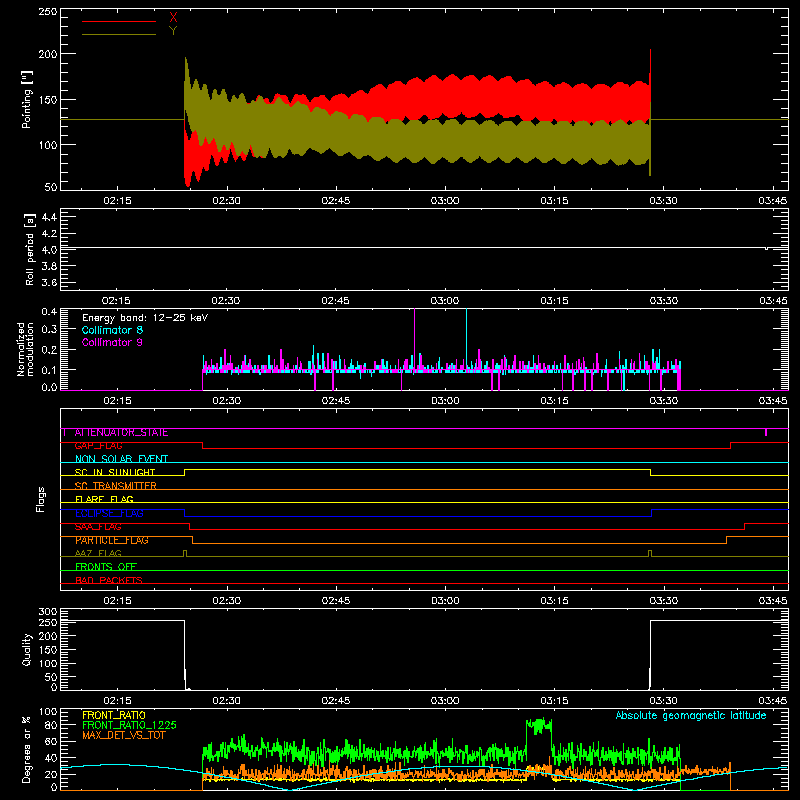Click the BAD_PACKETS flag label
The height and width of the screenshot is (800, 800).
109,580
